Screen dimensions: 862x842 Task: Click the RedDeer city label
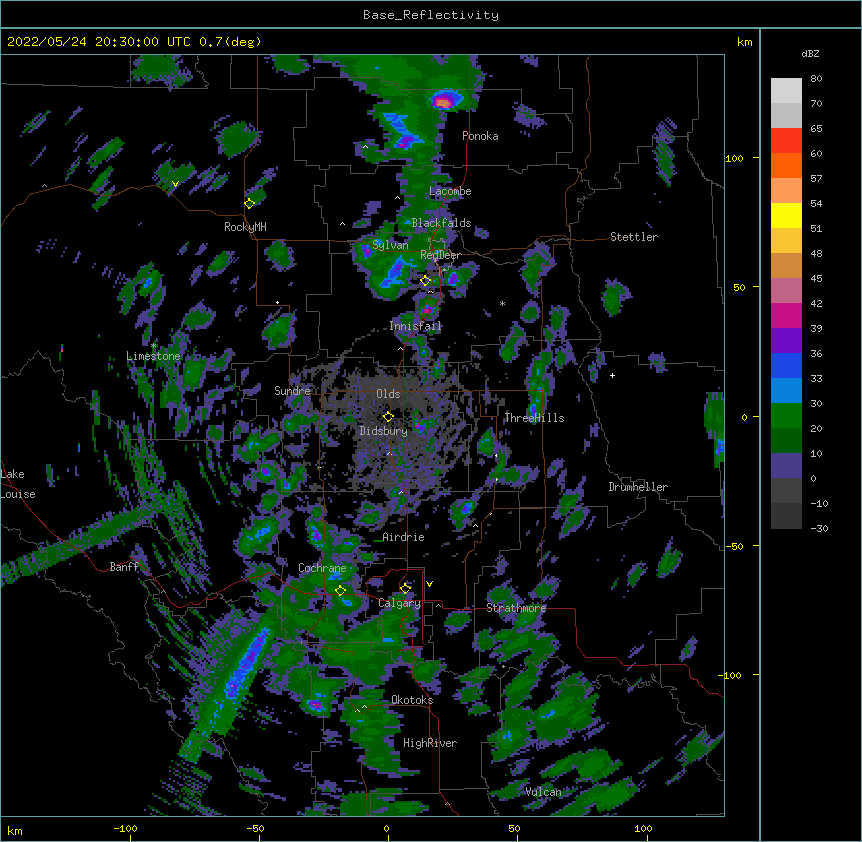(x=440, y=255)
